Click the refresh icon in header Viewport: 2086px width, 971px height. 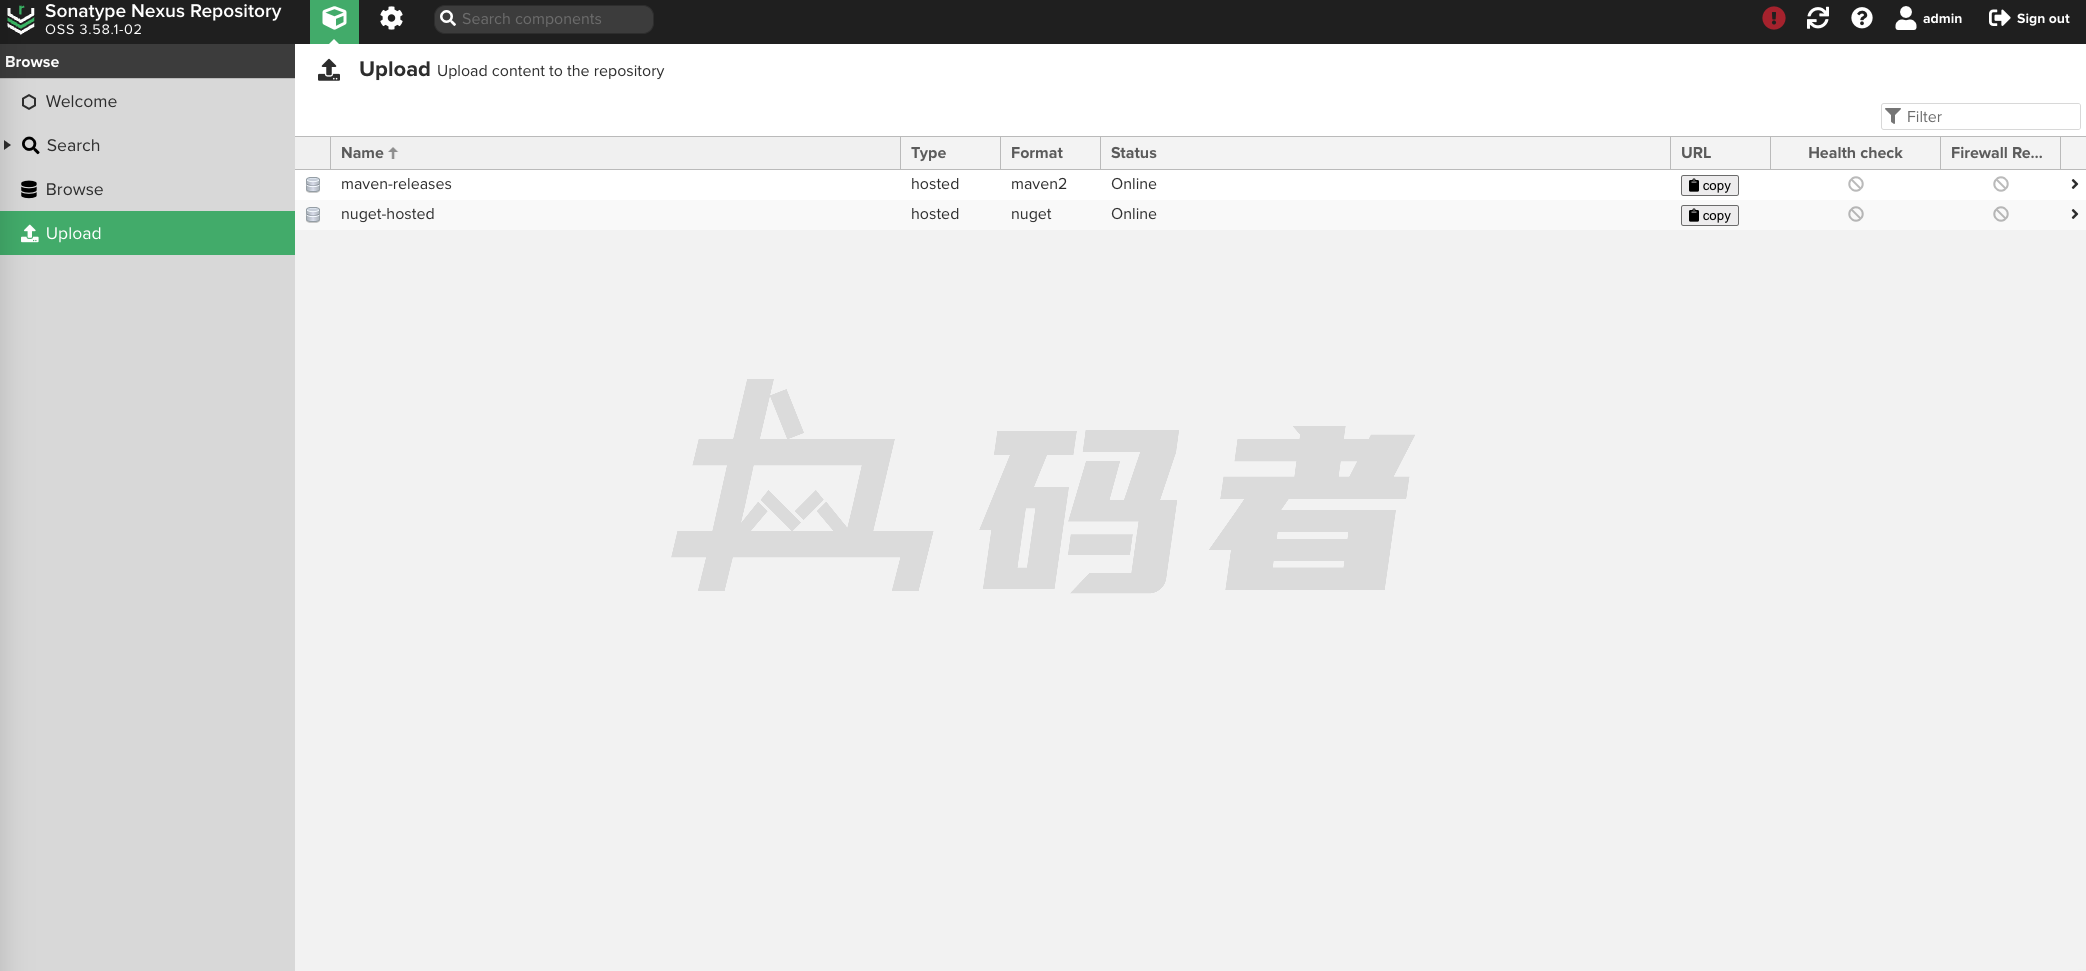[x=1817, y=19]
